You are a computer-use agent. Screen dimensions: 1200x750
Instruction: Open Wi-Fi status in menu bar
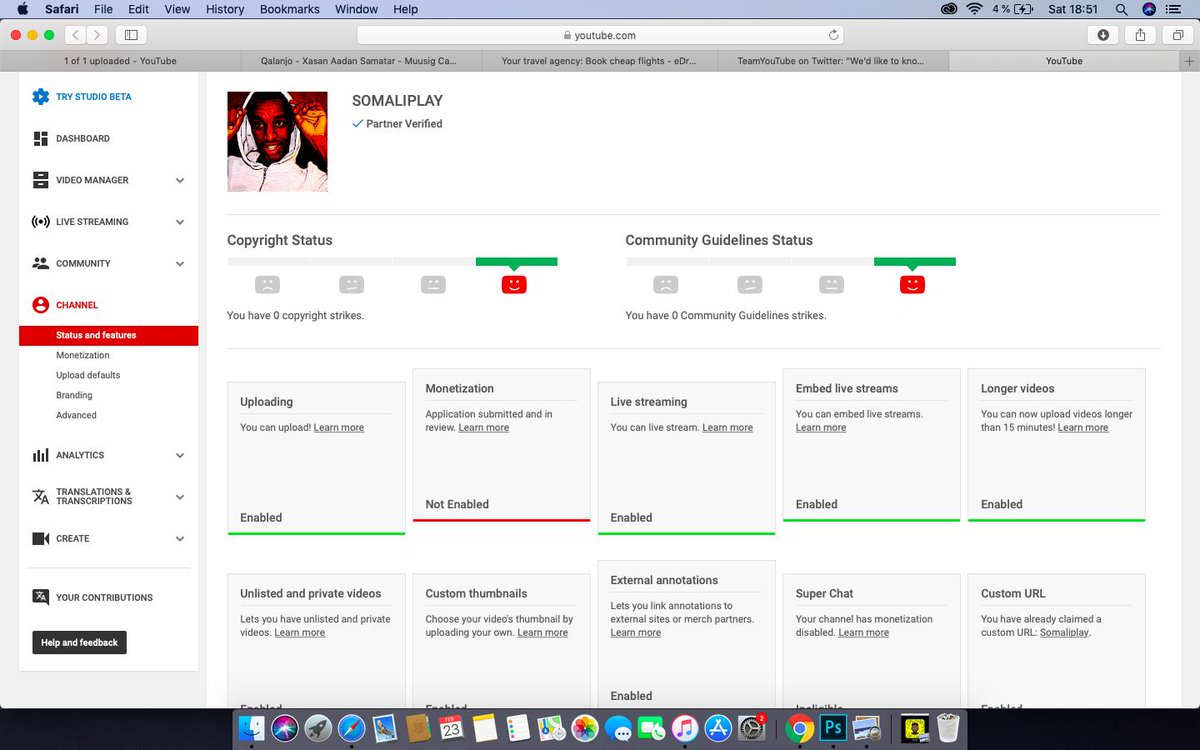click(x=974, y=9)
